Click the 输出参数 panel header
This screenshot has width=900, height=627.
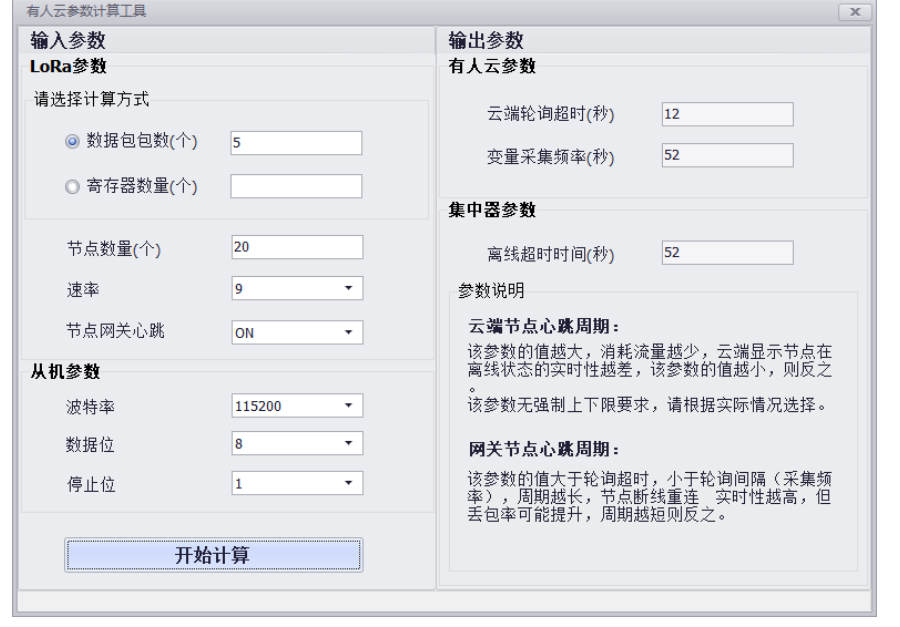486,41
